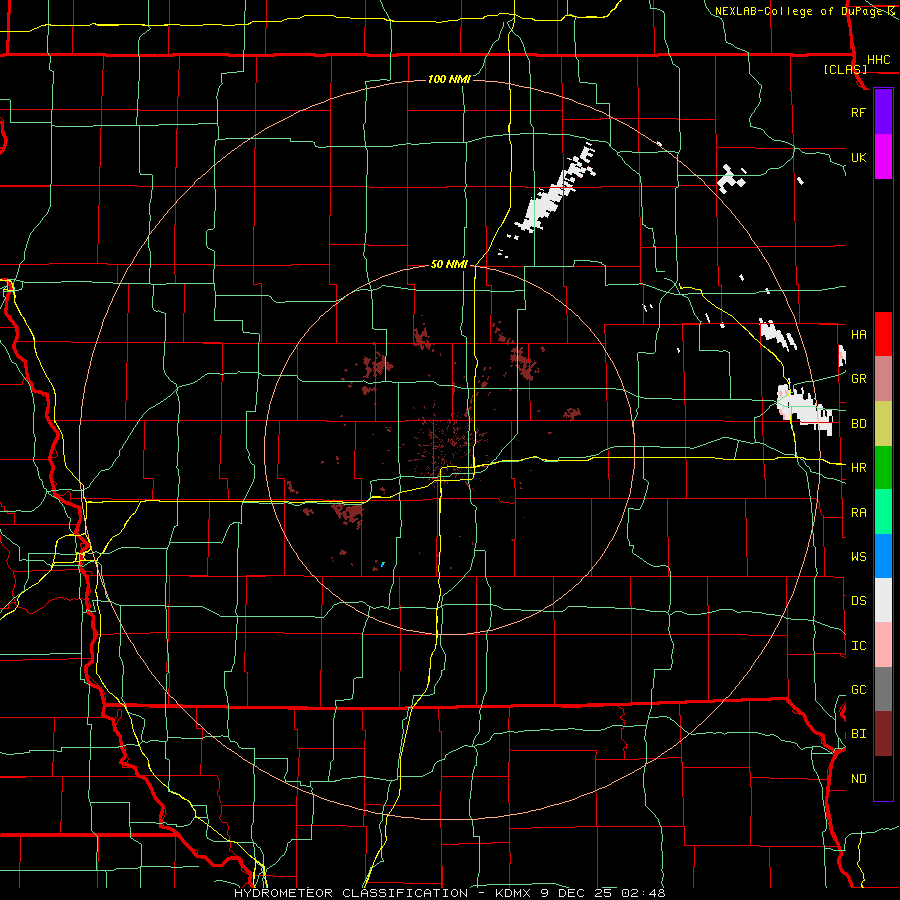Click the dusty pink GR legend swatch
The image size is (900, 900).
(883, 378)
